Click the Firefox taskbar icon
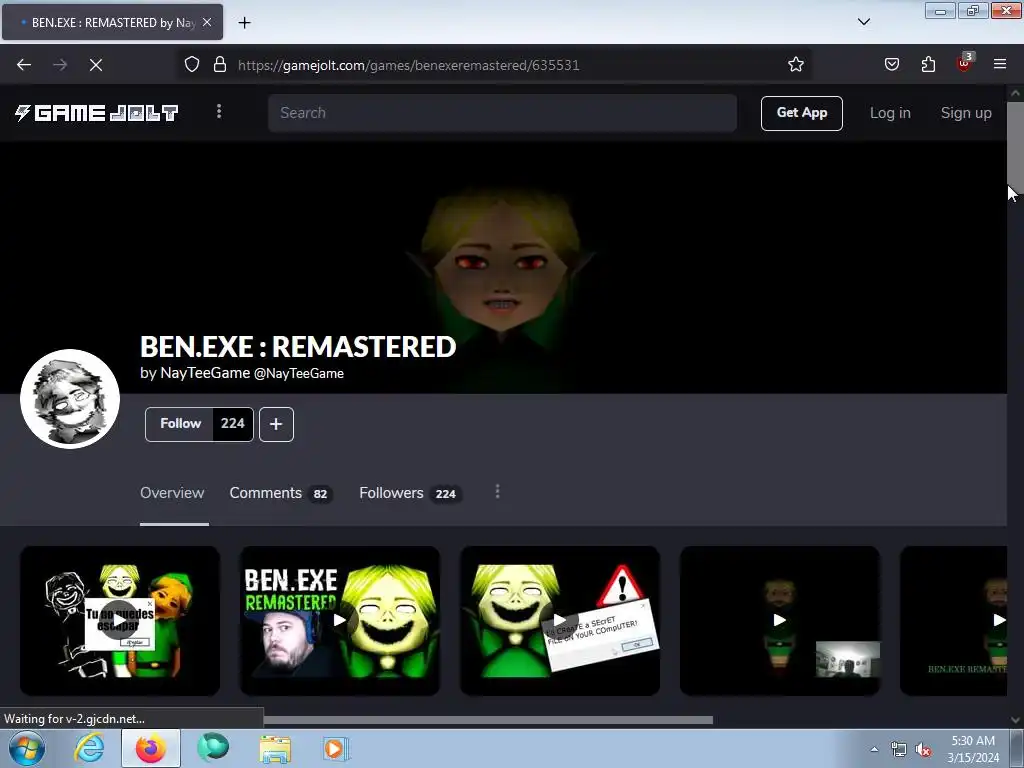This screenshot has height=768, width=1024. pos(151,748)
